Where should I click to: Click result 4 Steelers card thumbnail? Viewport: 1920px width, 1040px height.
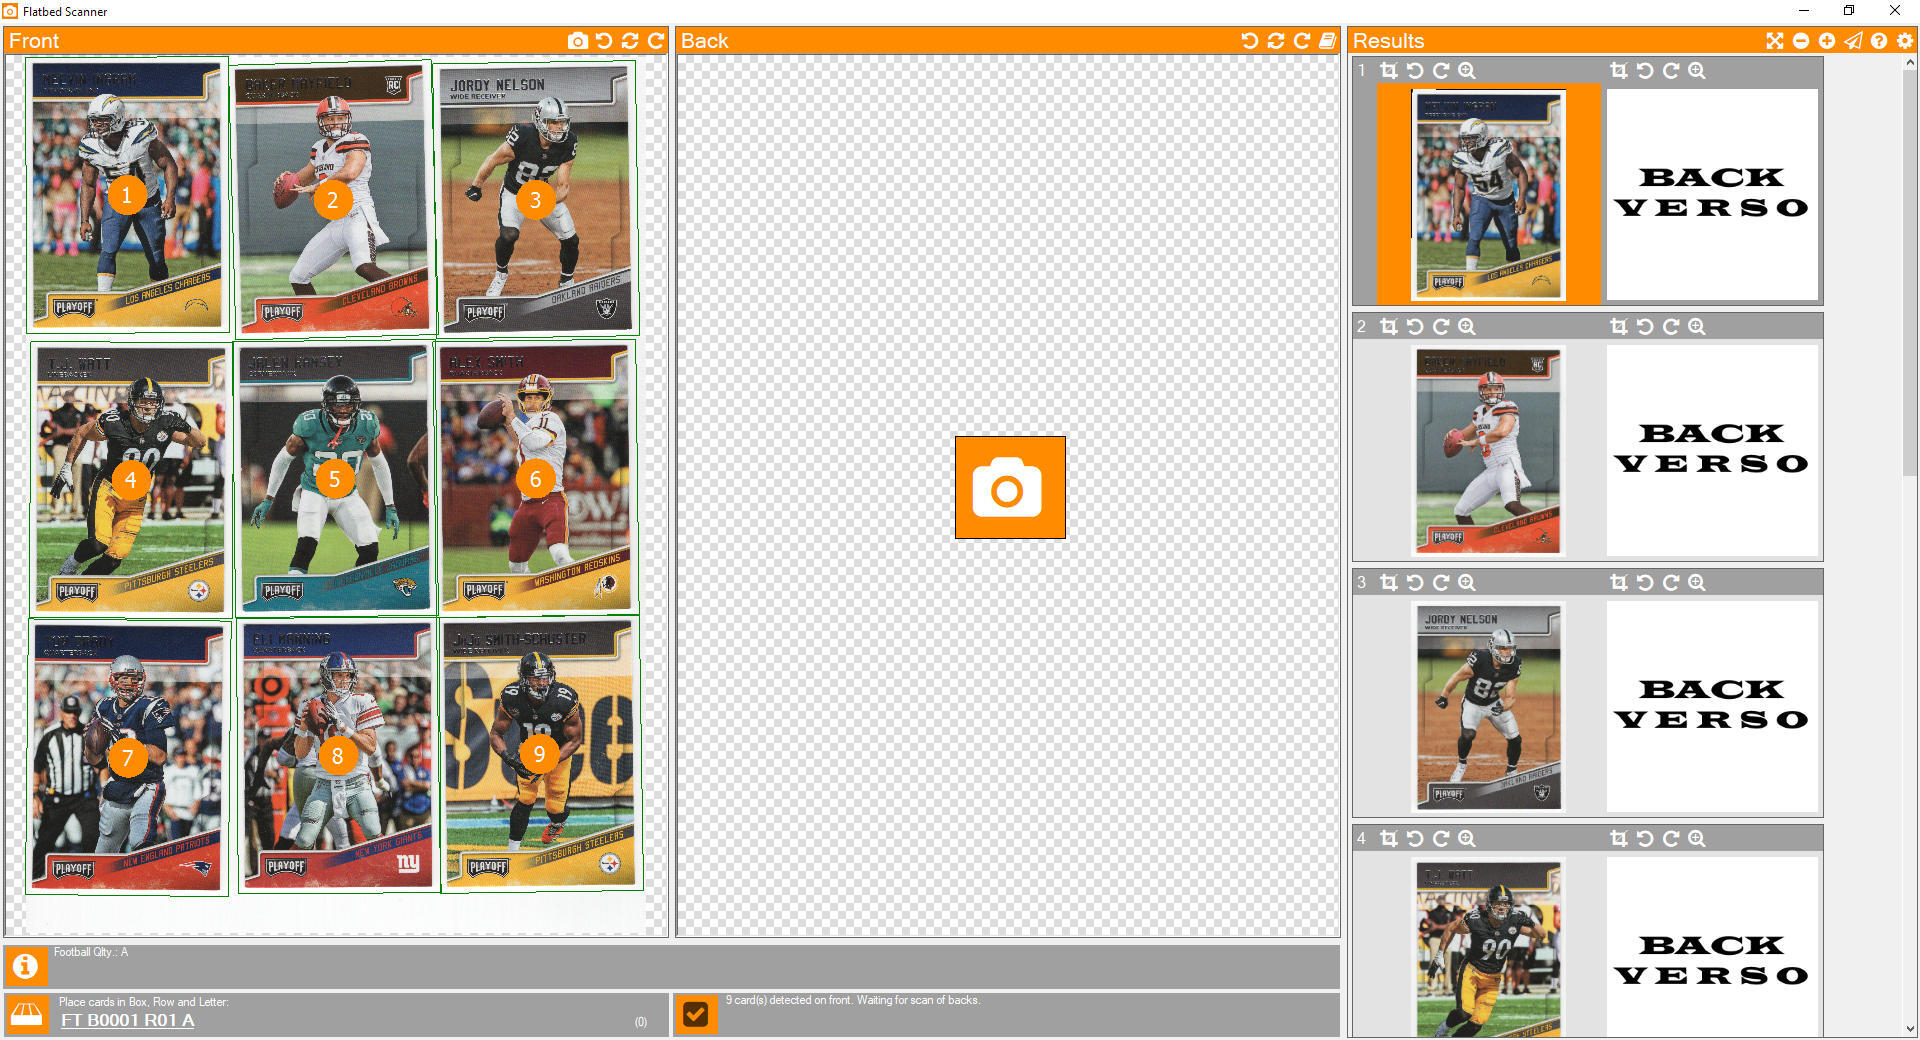point(1488,948)
